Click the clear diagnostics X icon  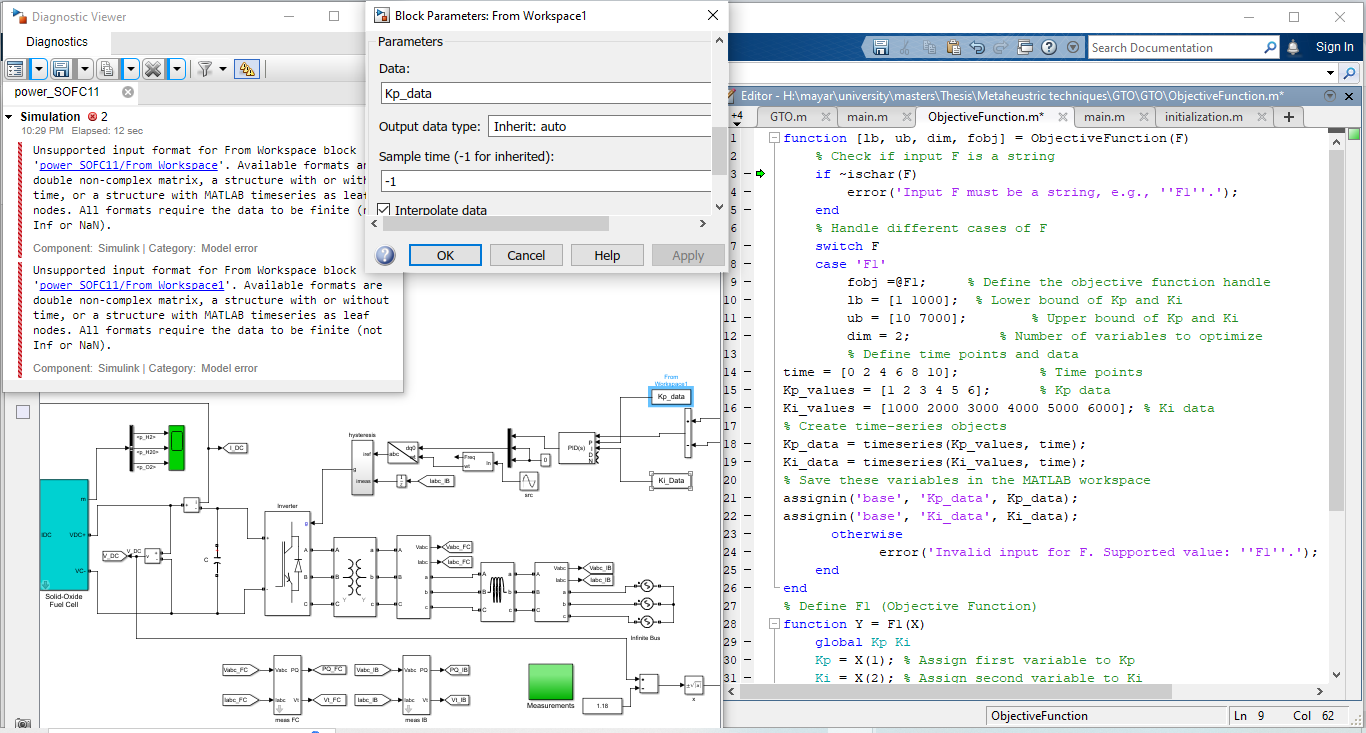pos(152,69)
